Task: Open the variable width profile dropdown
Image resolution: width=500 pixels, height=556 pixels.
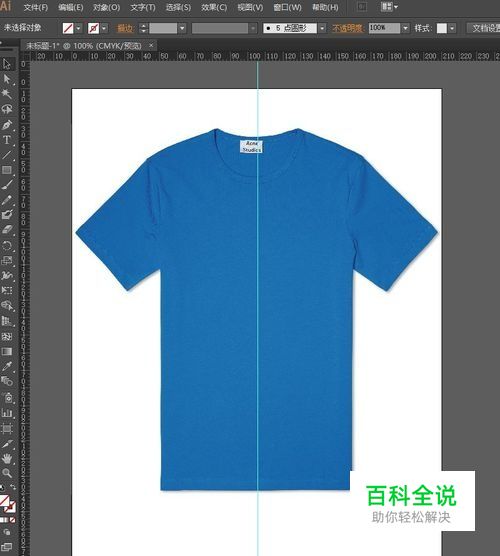Action: pyautogui.click(x=253, y=28)
